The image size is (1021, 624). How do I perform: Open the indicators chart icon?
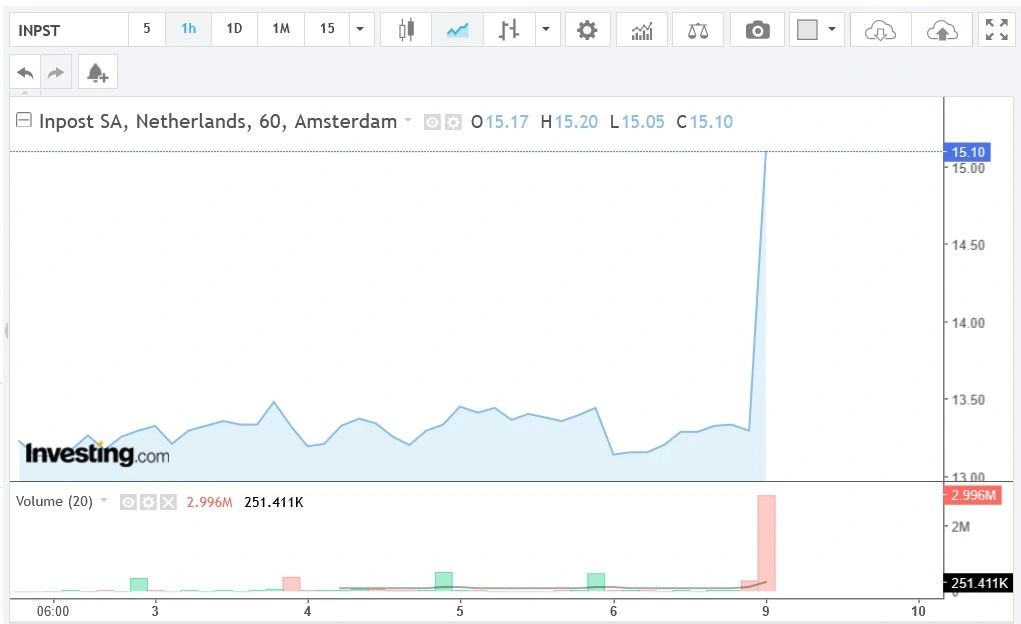click(x=642, y=29)
